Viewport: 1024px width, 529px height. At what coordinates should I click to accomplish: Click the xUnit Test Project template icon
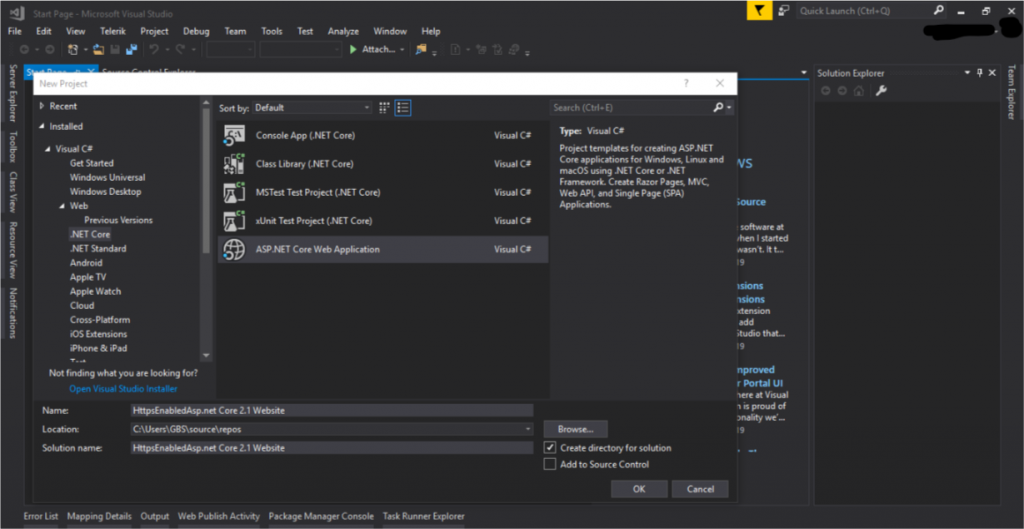(234, 221)
